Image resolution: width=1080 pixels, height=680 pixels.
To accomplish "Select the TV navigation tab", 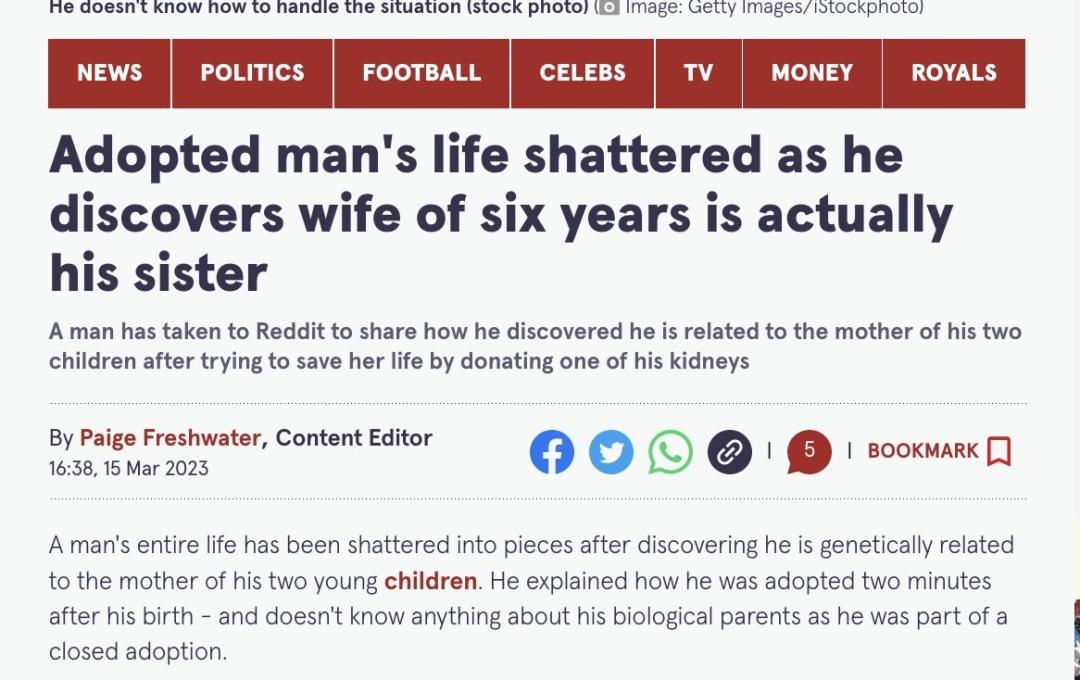I will [x=698, y=73].
